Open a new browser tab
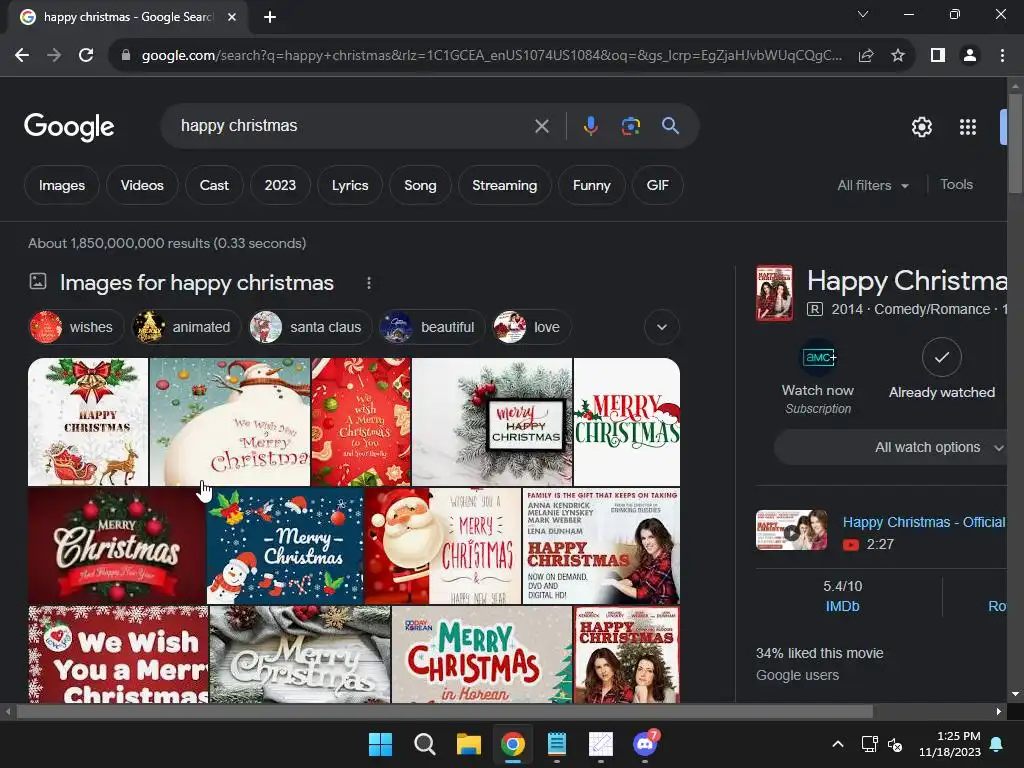1024x768 pixels. pyautogui.click(x=270, y=17)
